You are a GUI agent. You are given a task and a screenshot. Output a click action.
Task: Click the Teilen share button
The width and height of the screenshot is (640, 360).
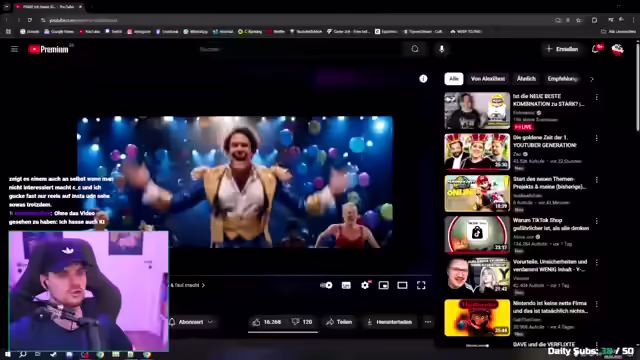coord(339,322)
